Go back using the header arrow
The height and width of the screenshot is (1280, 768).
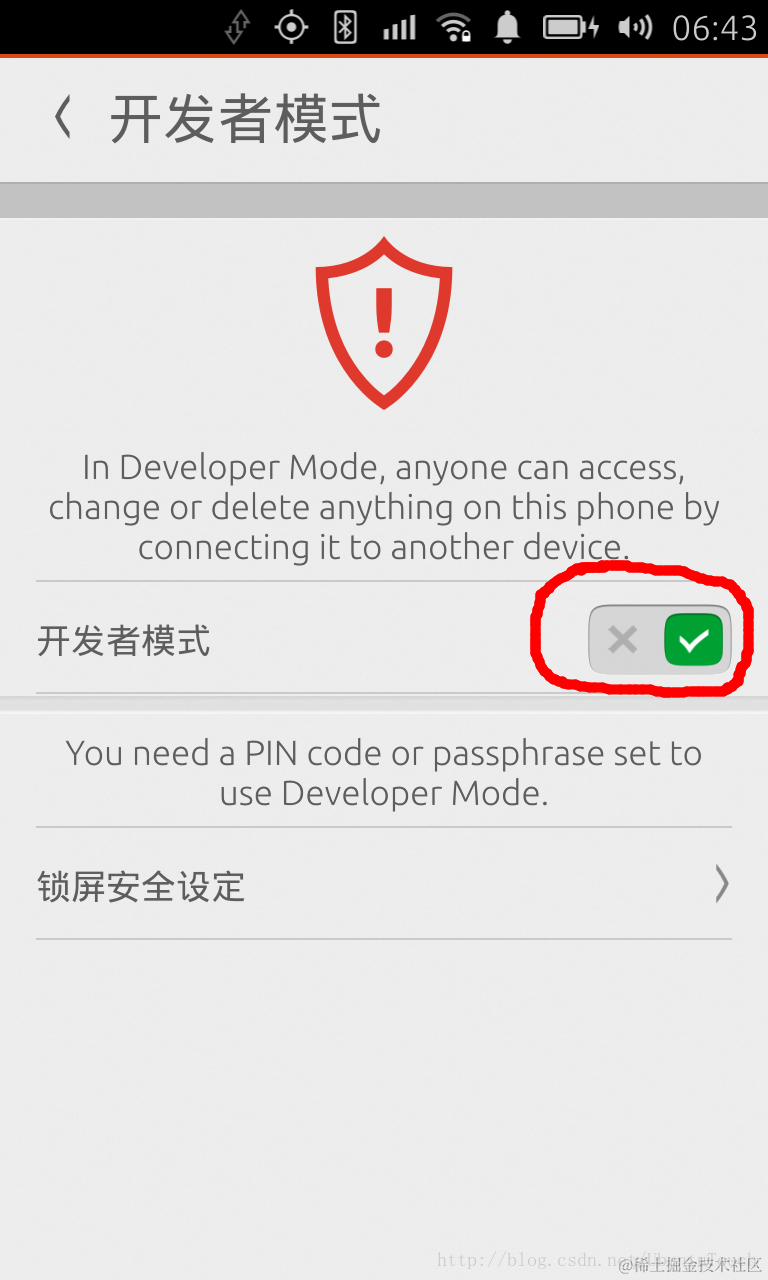[62, 118]
